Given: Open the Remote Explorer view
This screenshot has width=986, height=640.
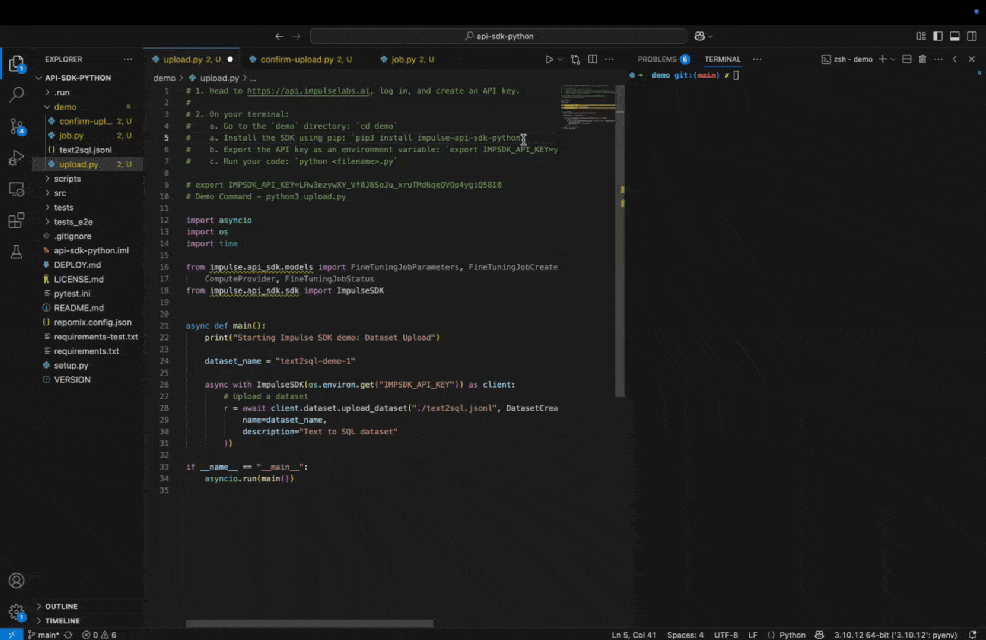Looking at the screenshot, I should [16, 189].
